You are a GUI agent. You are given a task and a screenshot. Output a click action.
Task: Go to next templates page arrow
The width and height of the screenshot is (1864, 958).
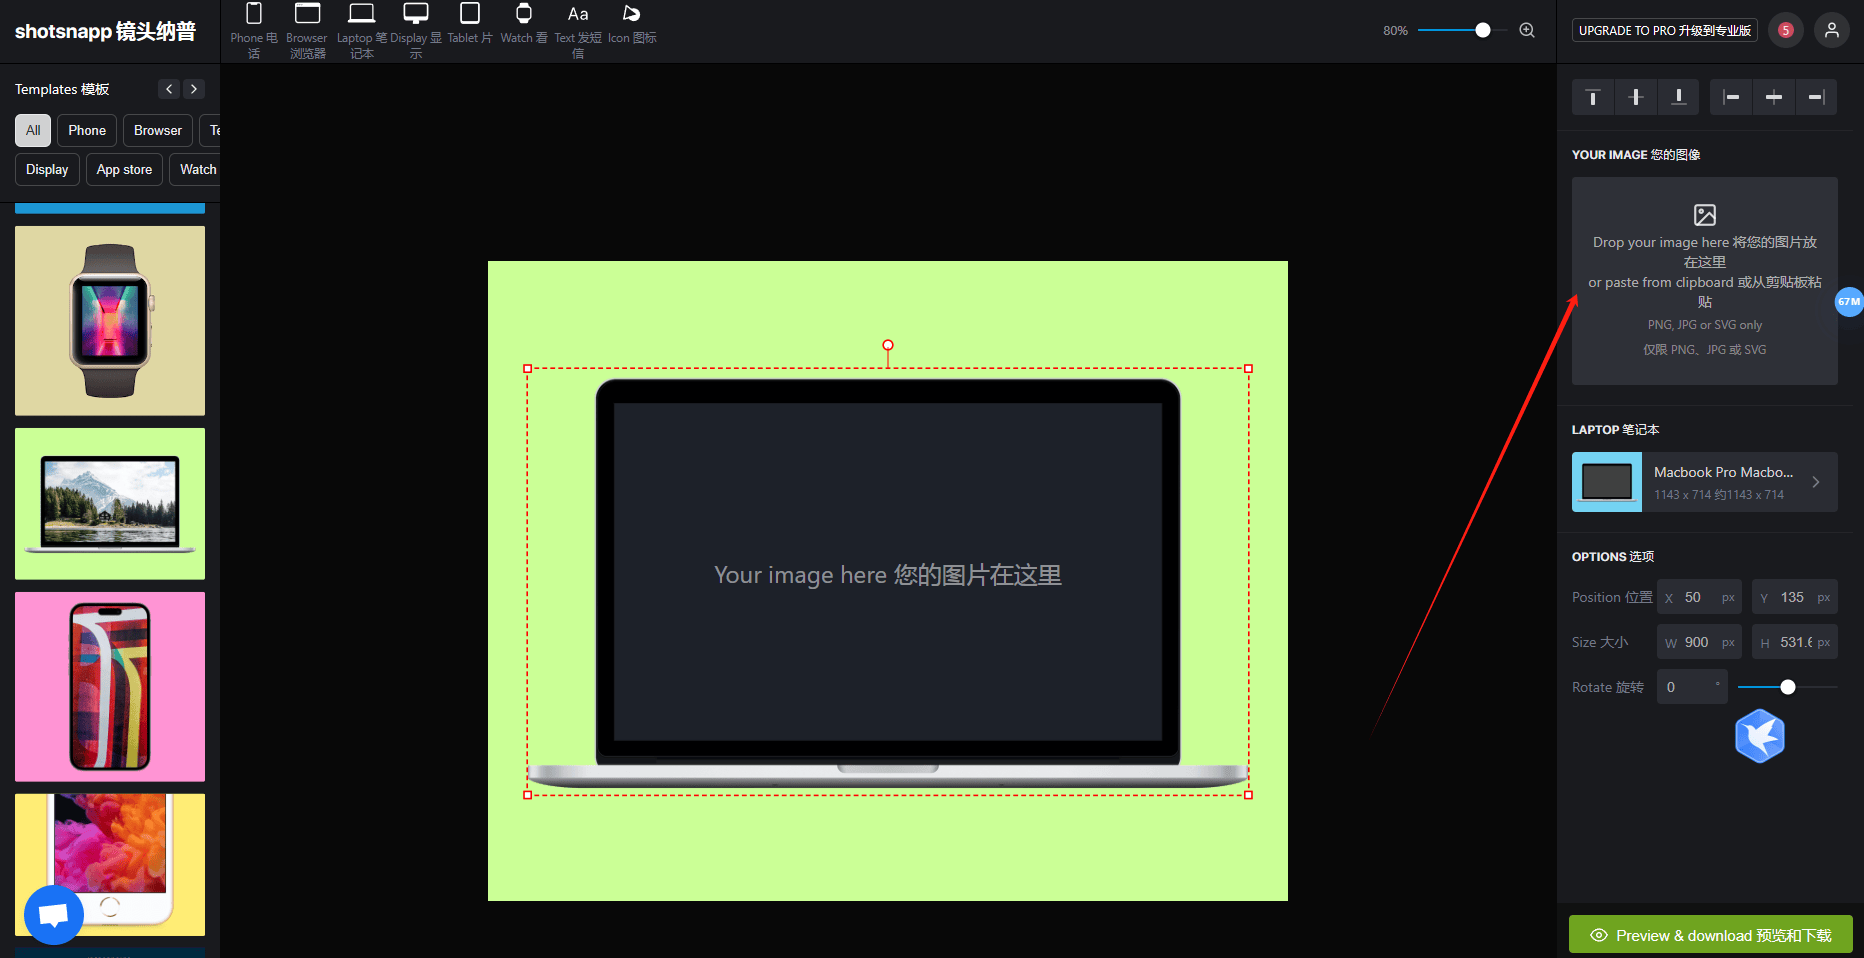tap(194, 89)
